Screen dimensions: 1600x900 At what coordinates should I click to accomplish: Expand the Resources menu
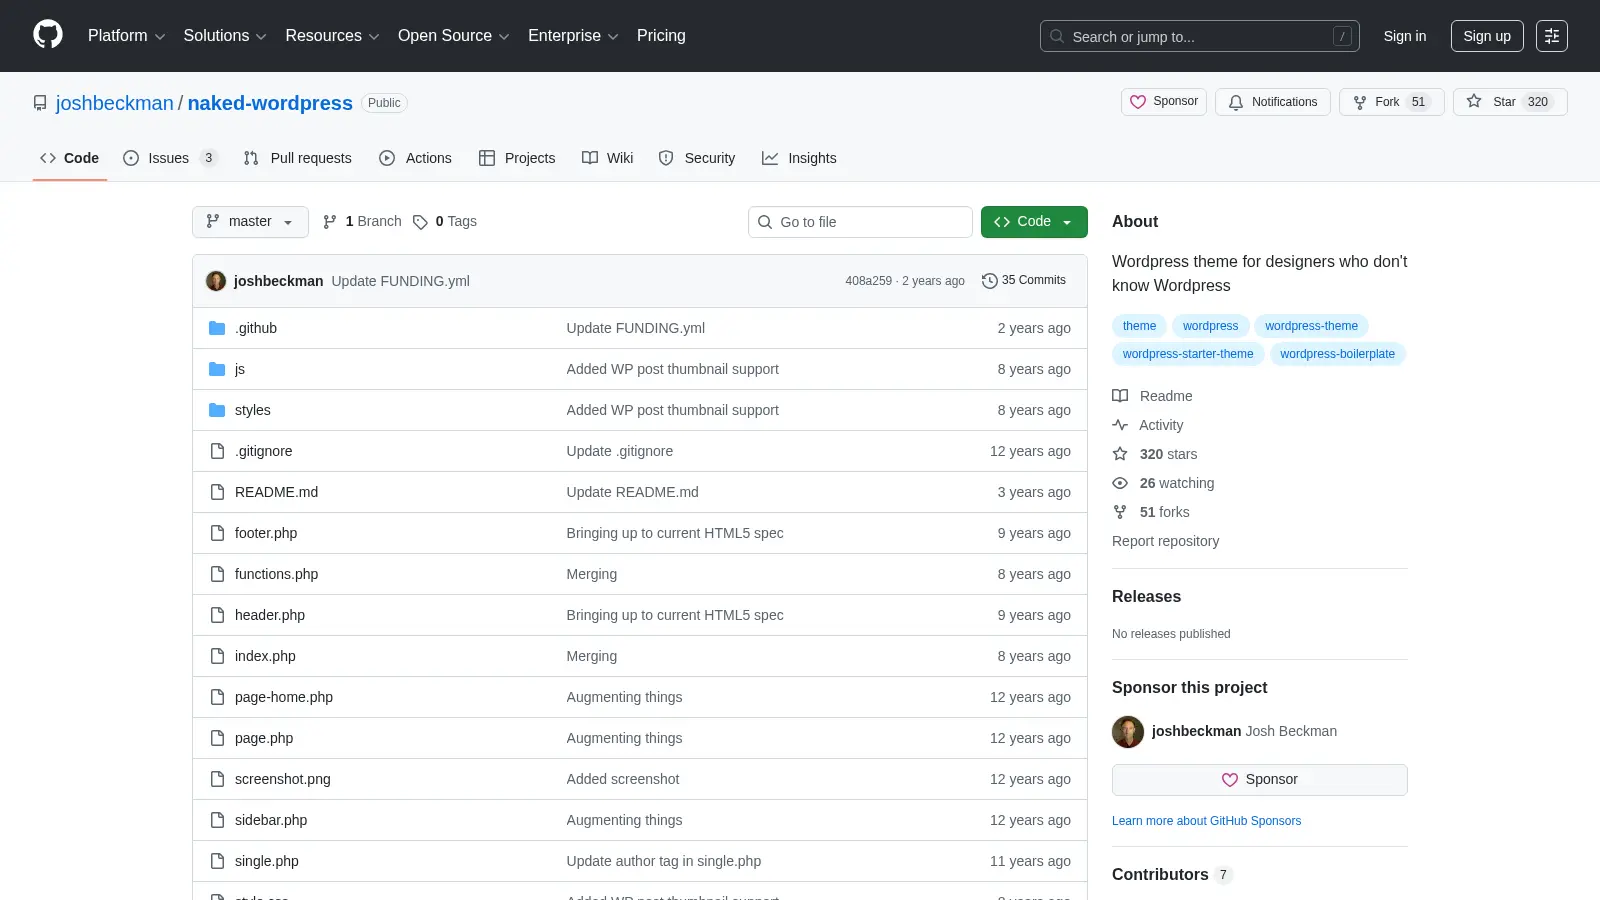click(332, 36)
